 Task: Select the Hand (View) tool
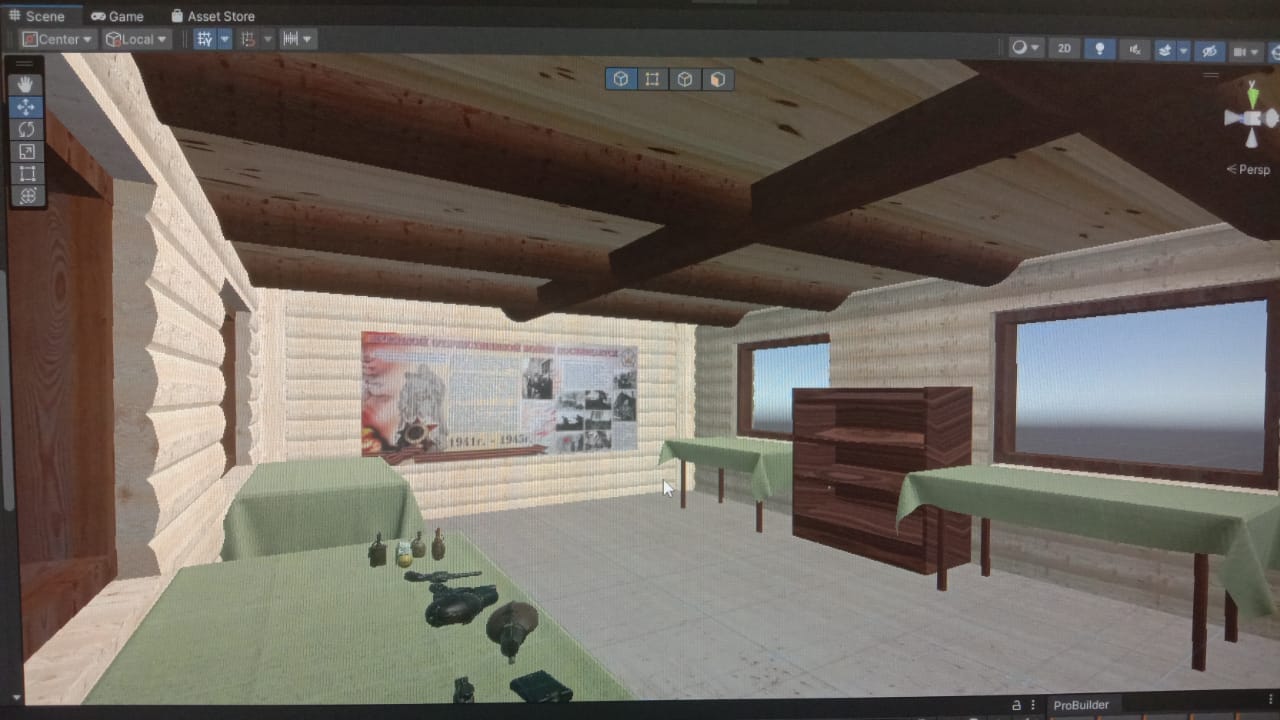tap(27, 85)
